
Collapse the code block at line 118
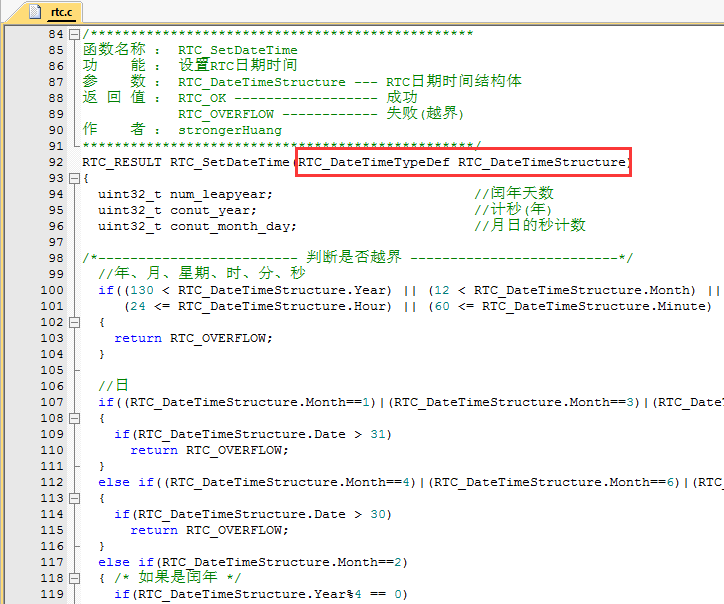(74, 578)
